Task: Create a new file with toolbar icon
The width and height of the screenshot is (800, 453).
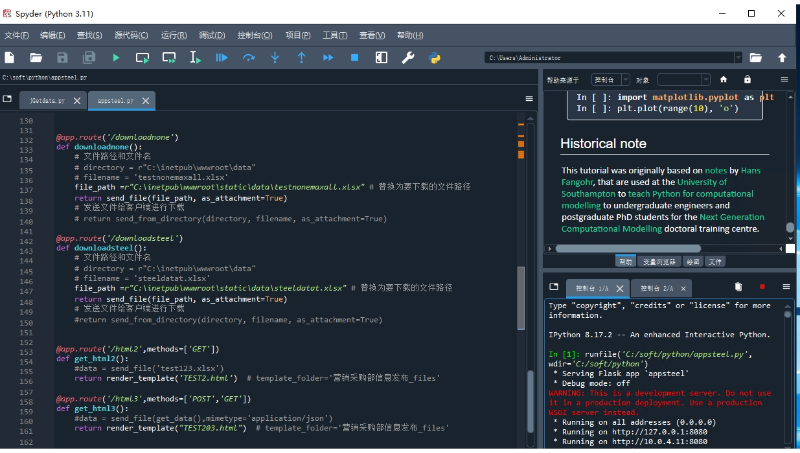Action: 10,58
